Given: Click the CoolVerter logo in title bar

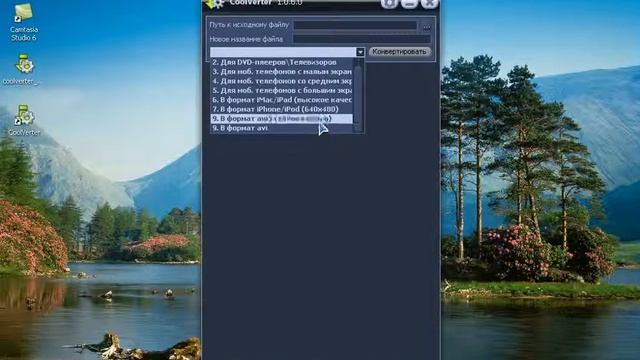Looking at the screenshot, I should [215, 4].
